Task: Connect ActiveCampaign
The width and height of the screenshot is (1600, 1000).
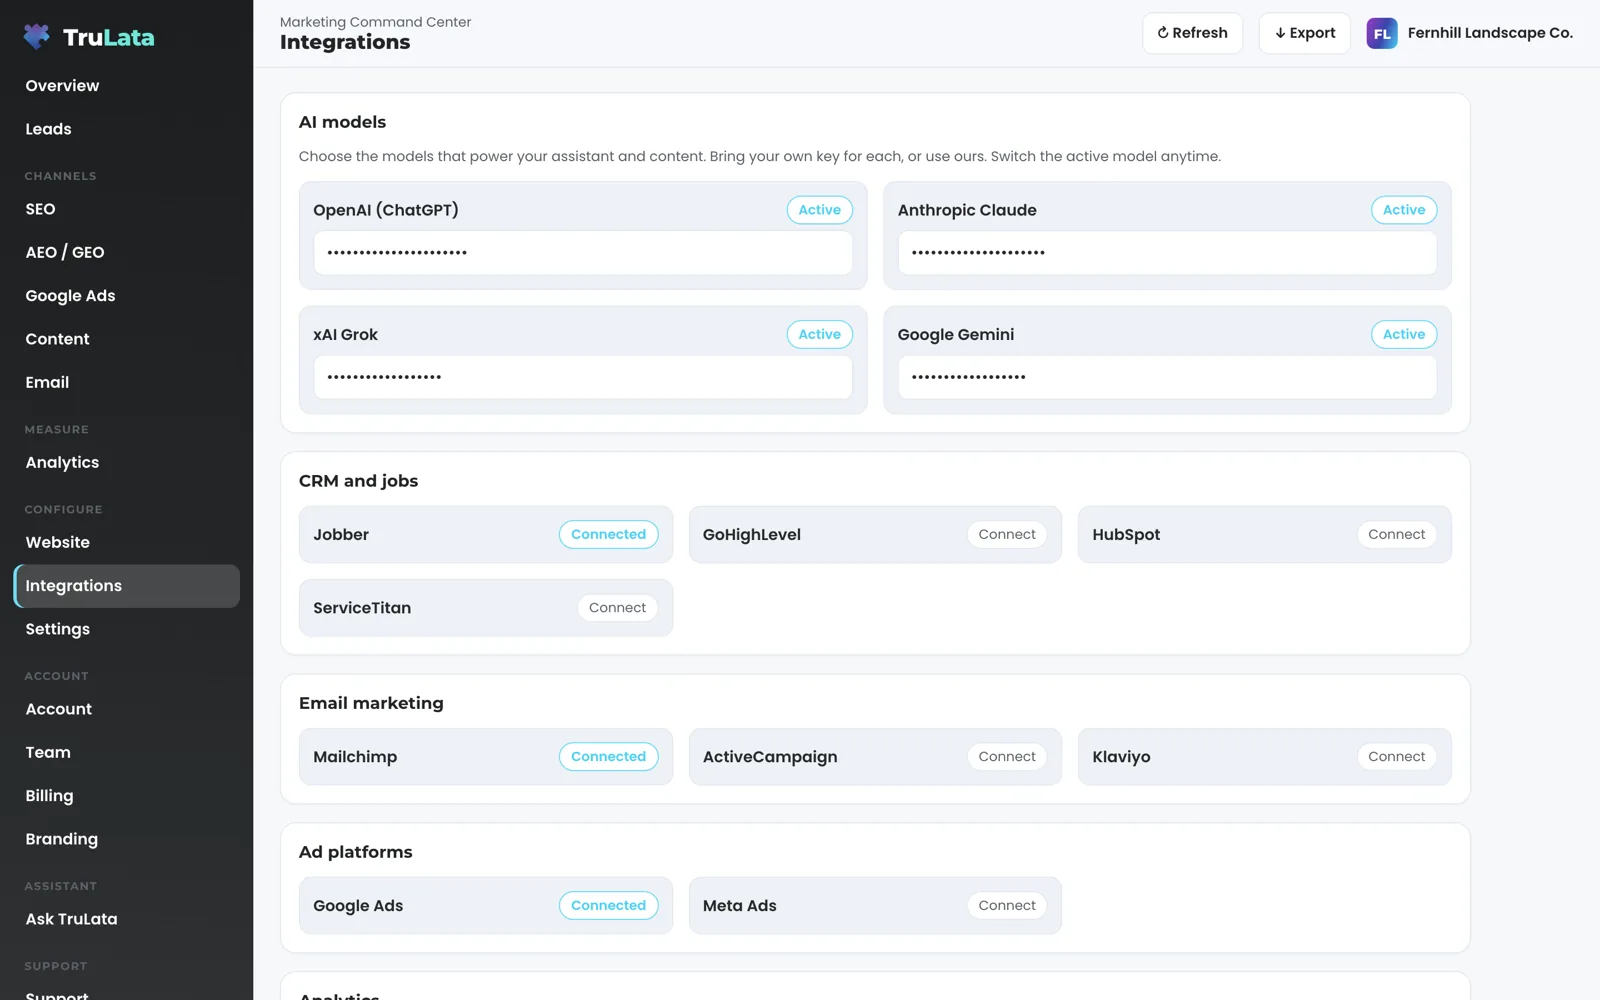Action: pyautogui.click(x=1007, y=757)
